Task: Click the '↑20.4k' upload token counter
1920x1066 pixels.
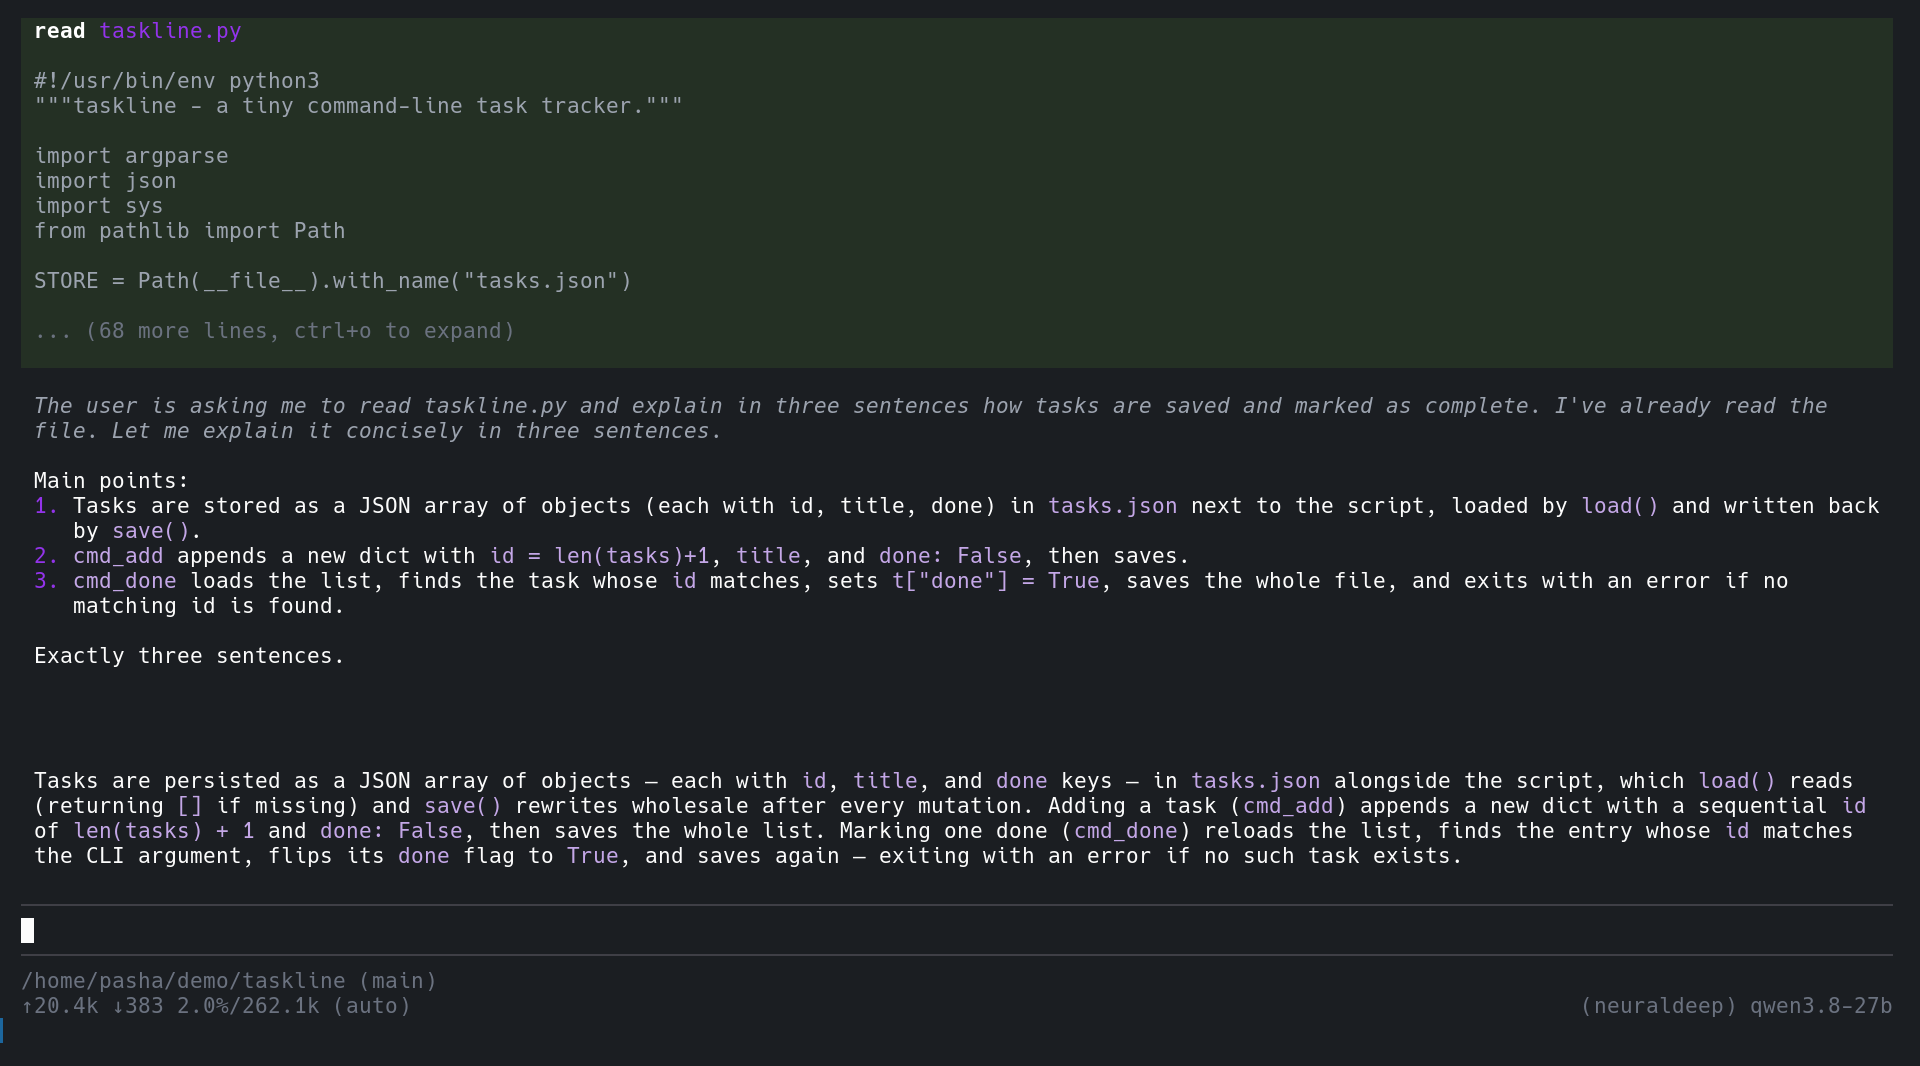Action: point(60,1006)
